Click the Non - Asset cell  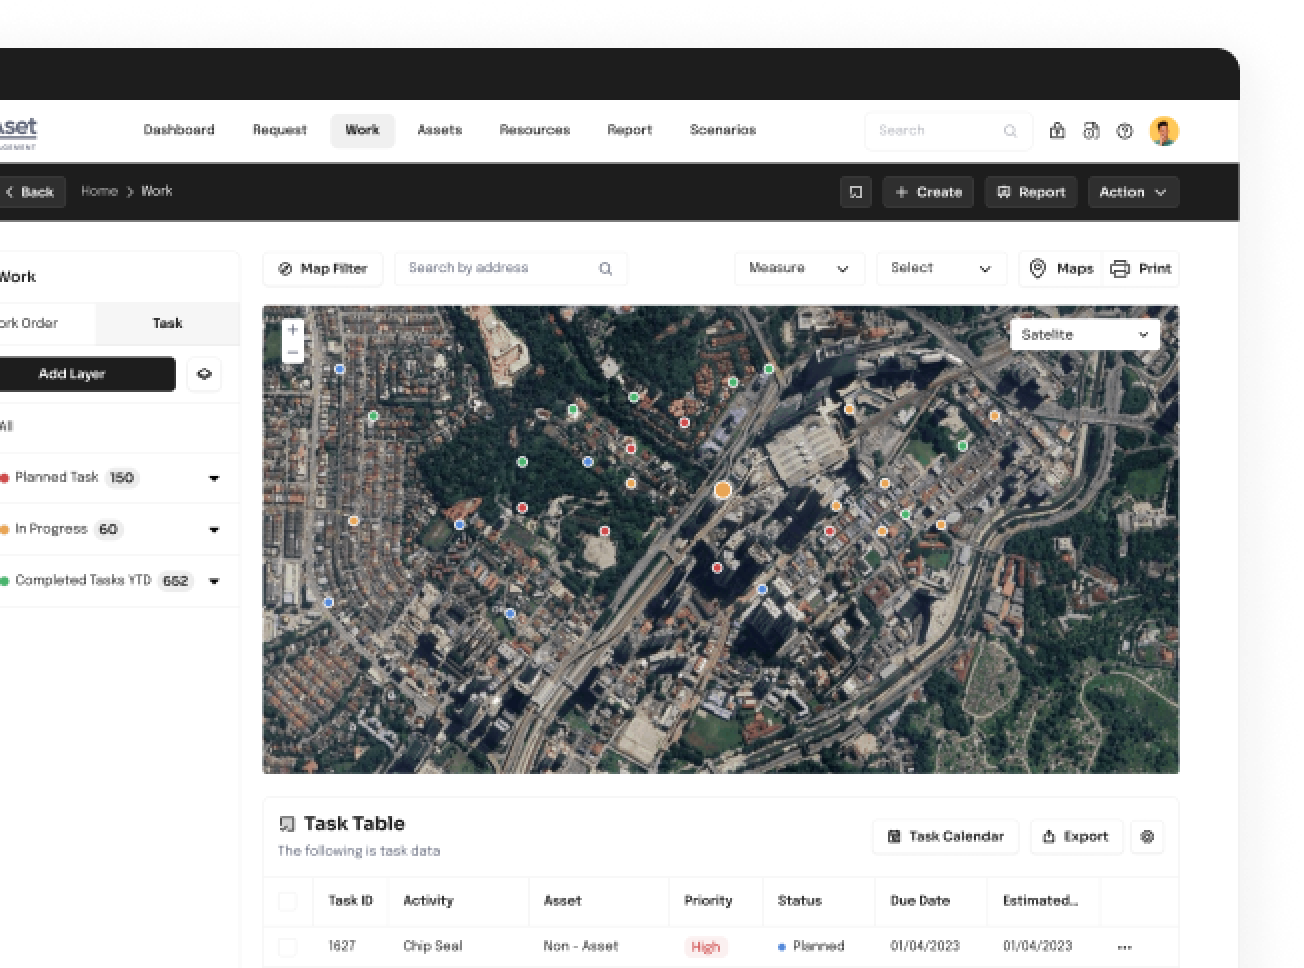point(581,946)
